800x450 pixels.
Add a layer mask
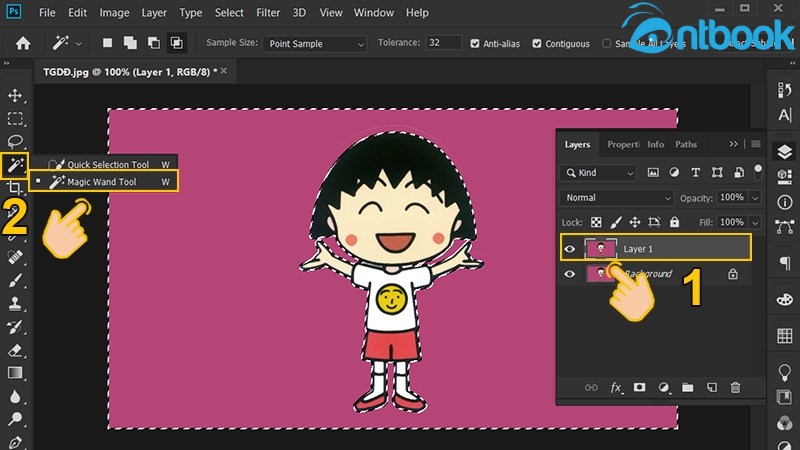tap(639, 388)
